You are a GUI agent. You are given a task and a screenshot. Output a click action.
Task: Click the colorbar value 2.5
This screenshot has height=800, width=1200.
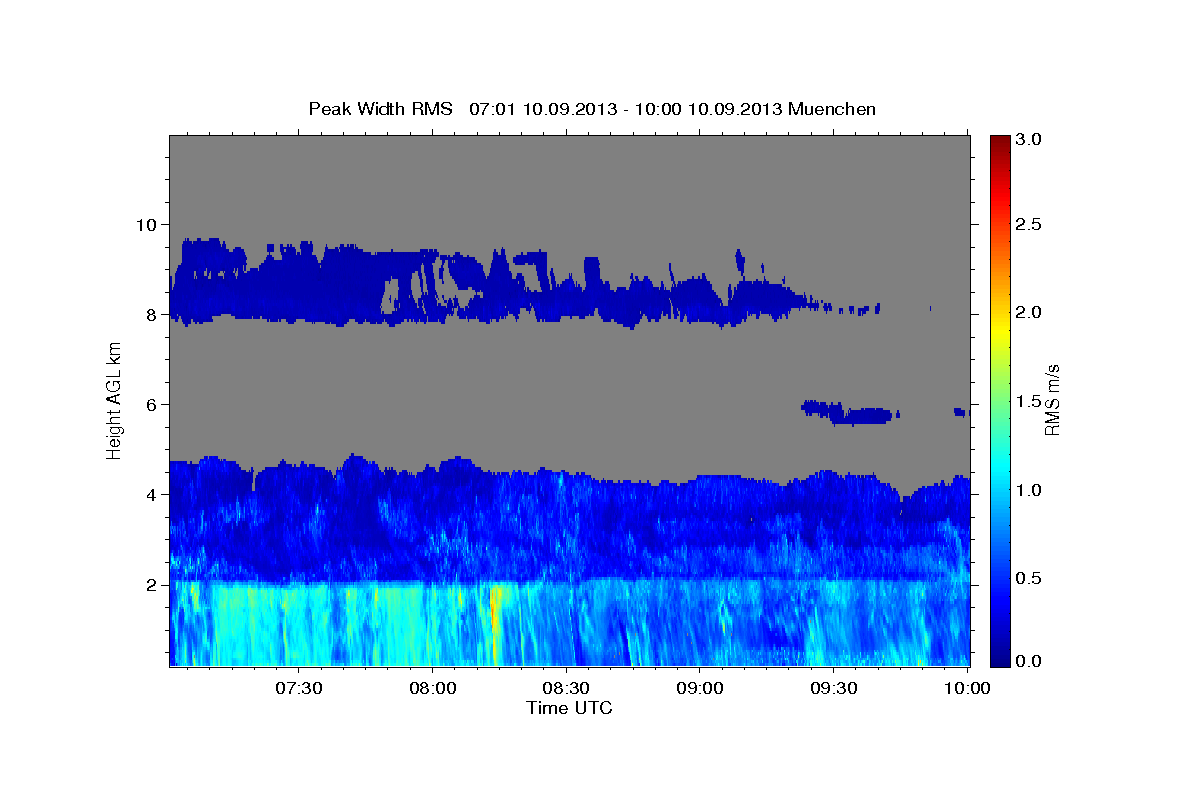click(1030, 224)
